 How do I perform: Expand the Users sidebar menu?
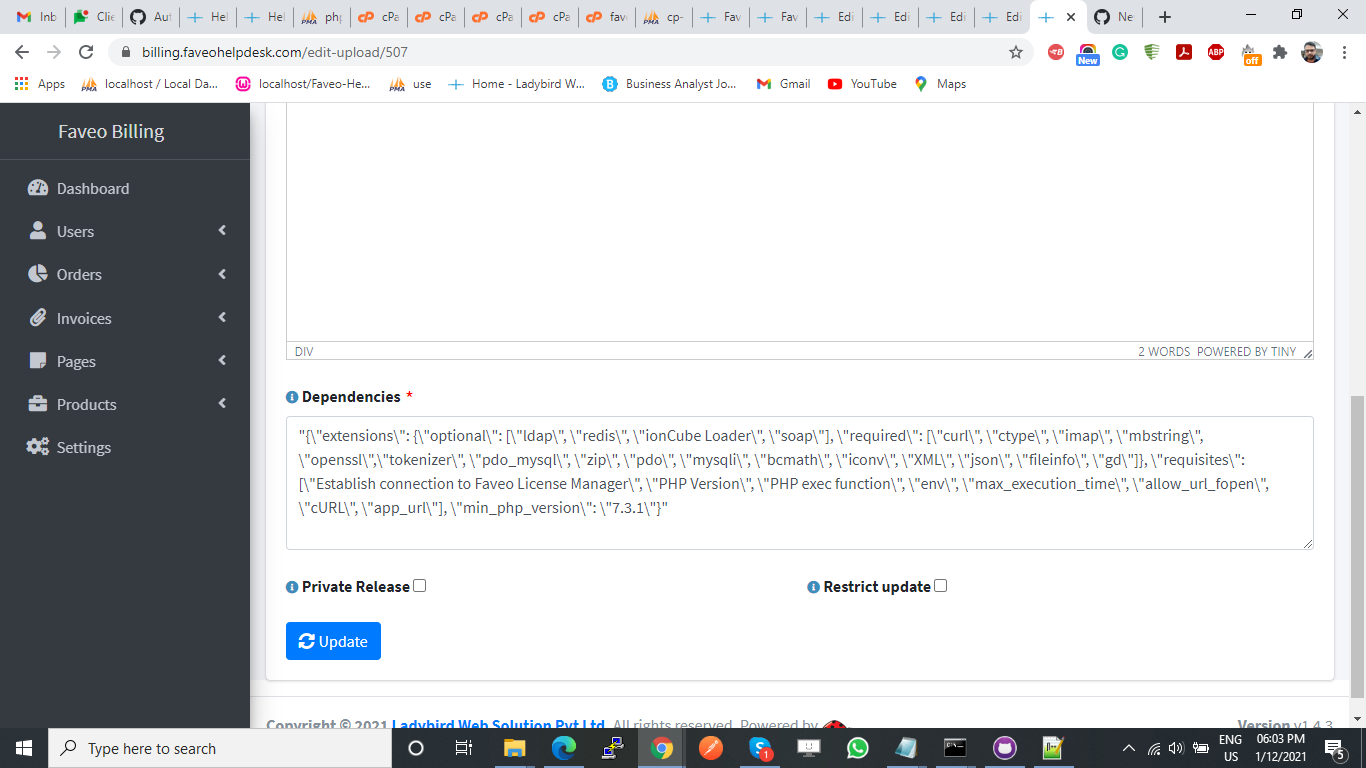tap(224, 231)
